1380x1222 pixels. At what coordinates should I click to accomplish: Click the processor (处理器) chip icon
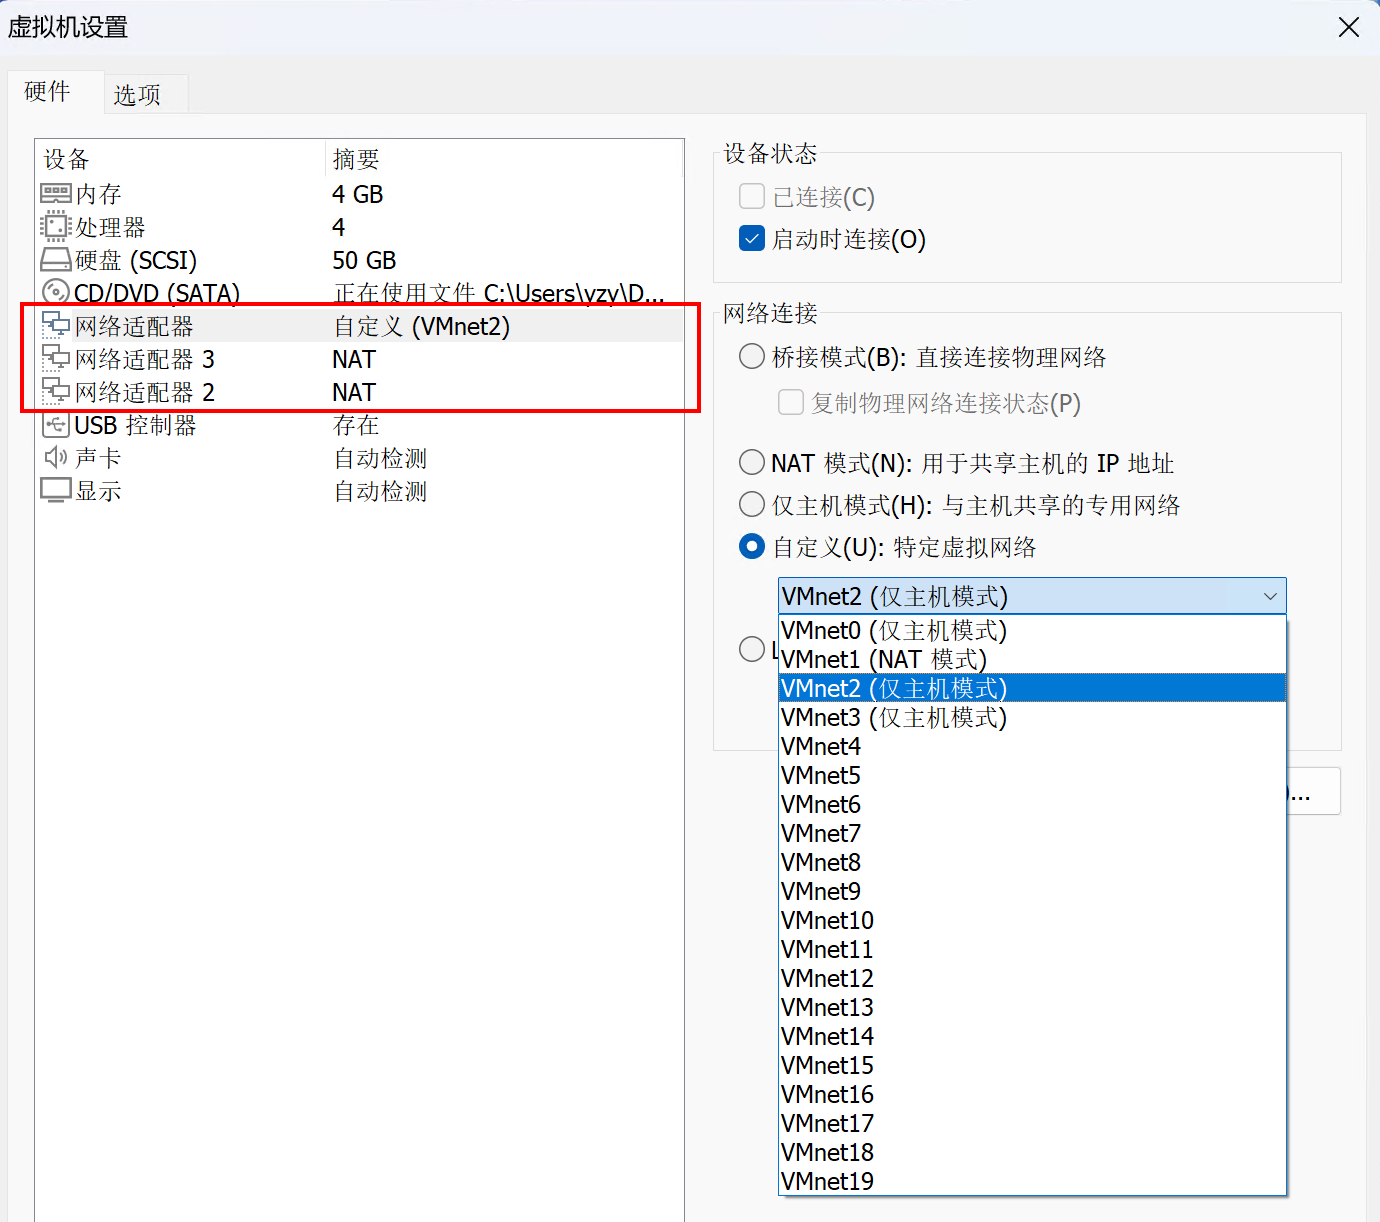pyautogui.click(x=55, y=226)
